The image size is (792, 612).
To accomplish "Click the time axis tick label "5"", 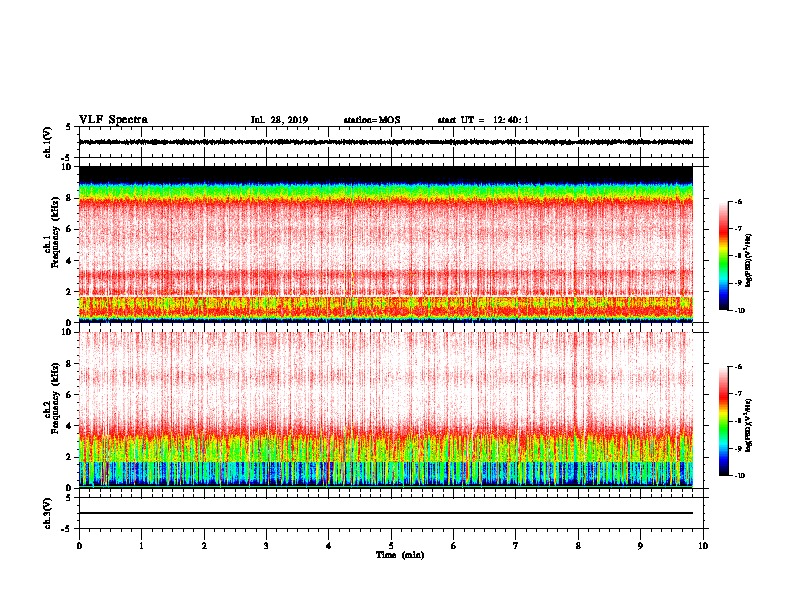I will (x=391, y=546).
